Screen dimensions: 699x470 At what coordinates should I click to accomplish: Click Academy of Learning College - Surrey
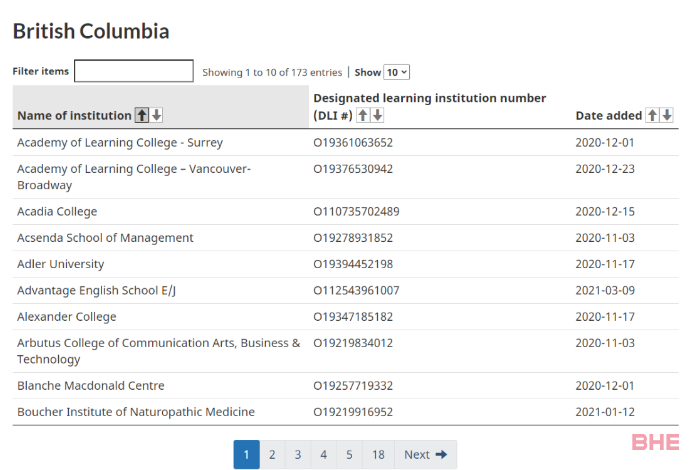120,143
